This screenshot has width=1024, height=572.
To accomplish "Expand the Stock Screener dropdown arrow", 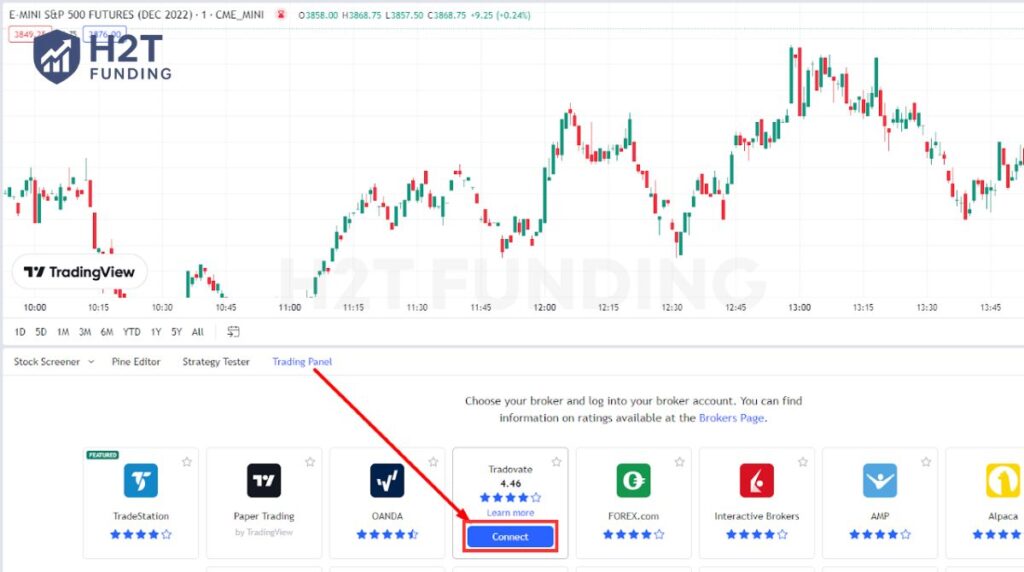I will click(x=91, y=362).
